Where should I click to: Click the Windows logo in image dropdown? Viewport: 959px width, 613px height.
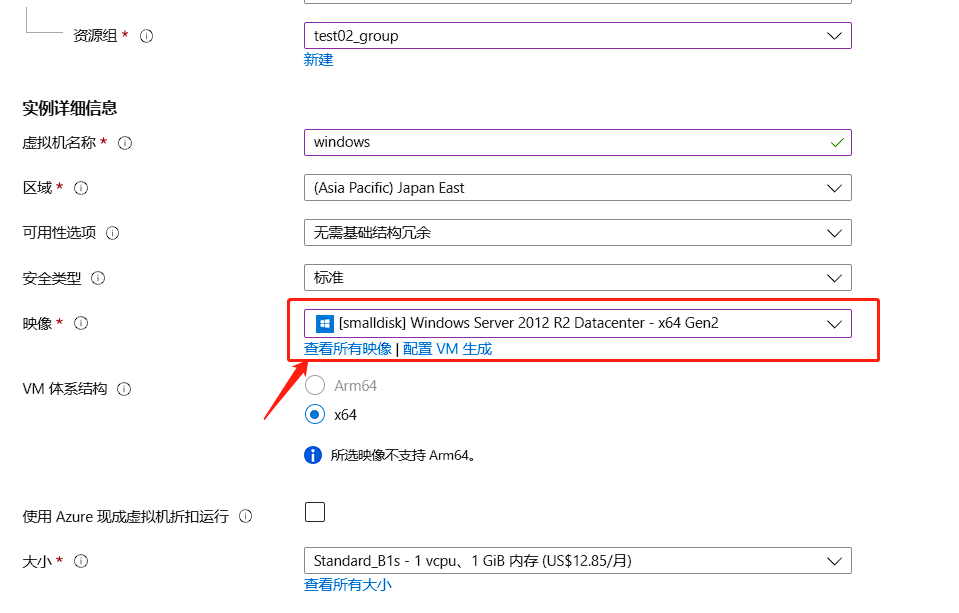point(324,324)
